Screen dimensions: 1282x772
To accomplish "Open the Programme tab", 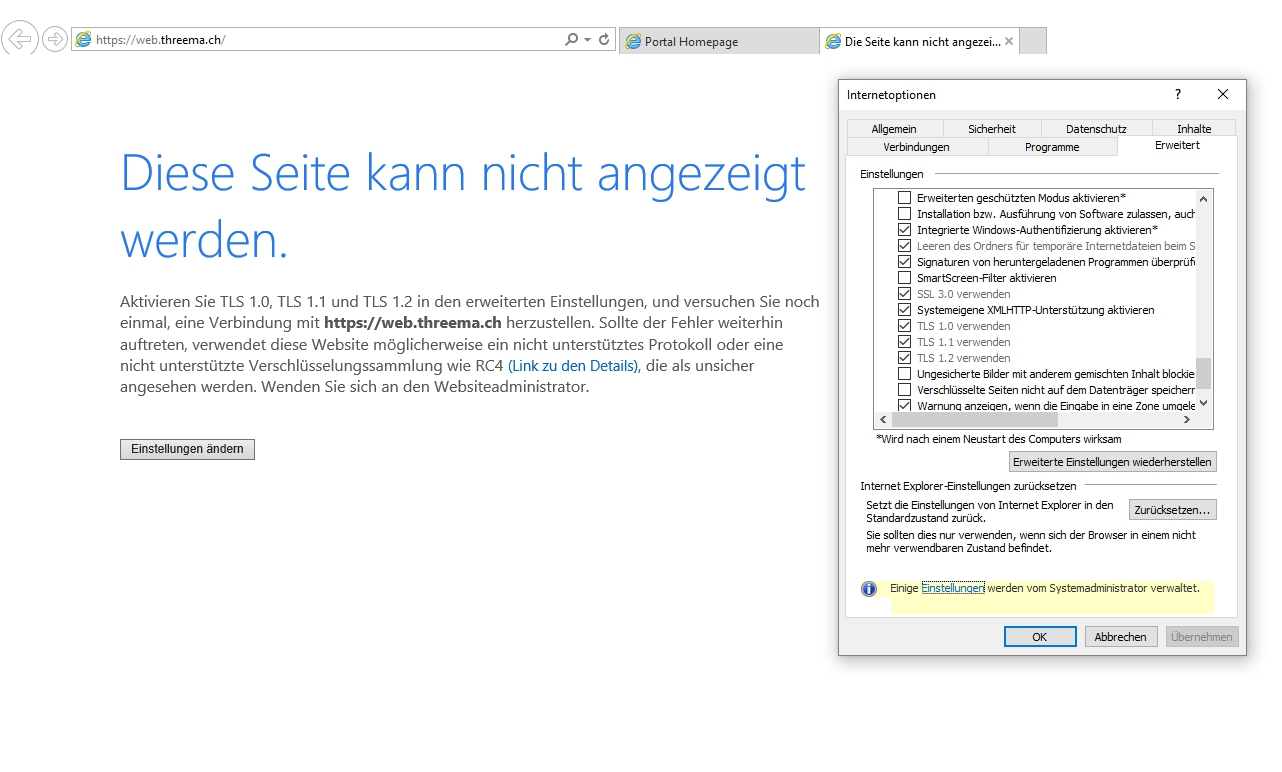I will (x=1052, y=147).
